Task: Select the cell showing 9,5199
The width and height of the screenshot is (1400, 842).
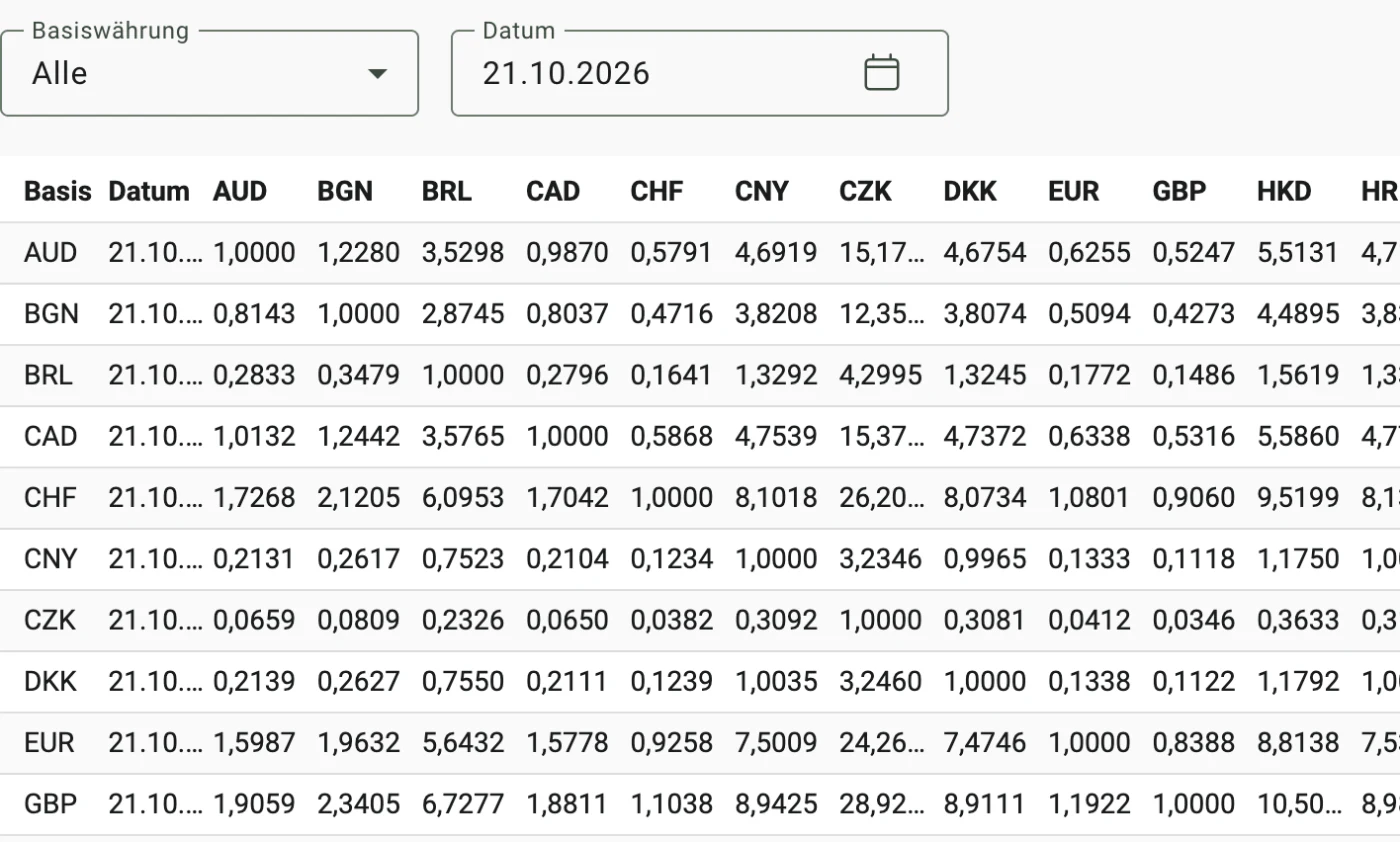Action: coord(1298,497)
